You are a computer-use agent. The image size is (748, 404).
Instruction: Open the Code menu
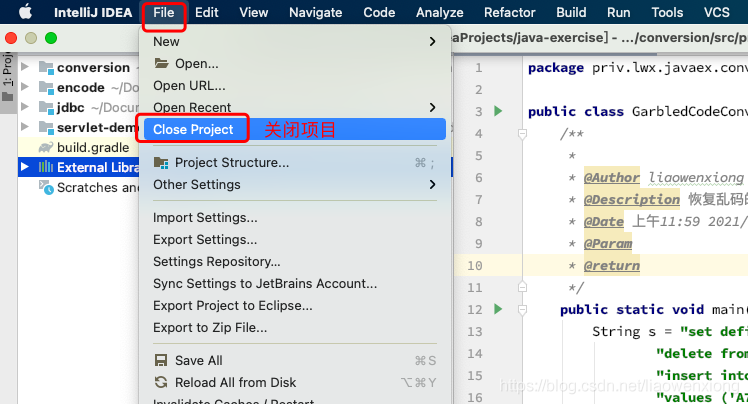click(379, 12)
